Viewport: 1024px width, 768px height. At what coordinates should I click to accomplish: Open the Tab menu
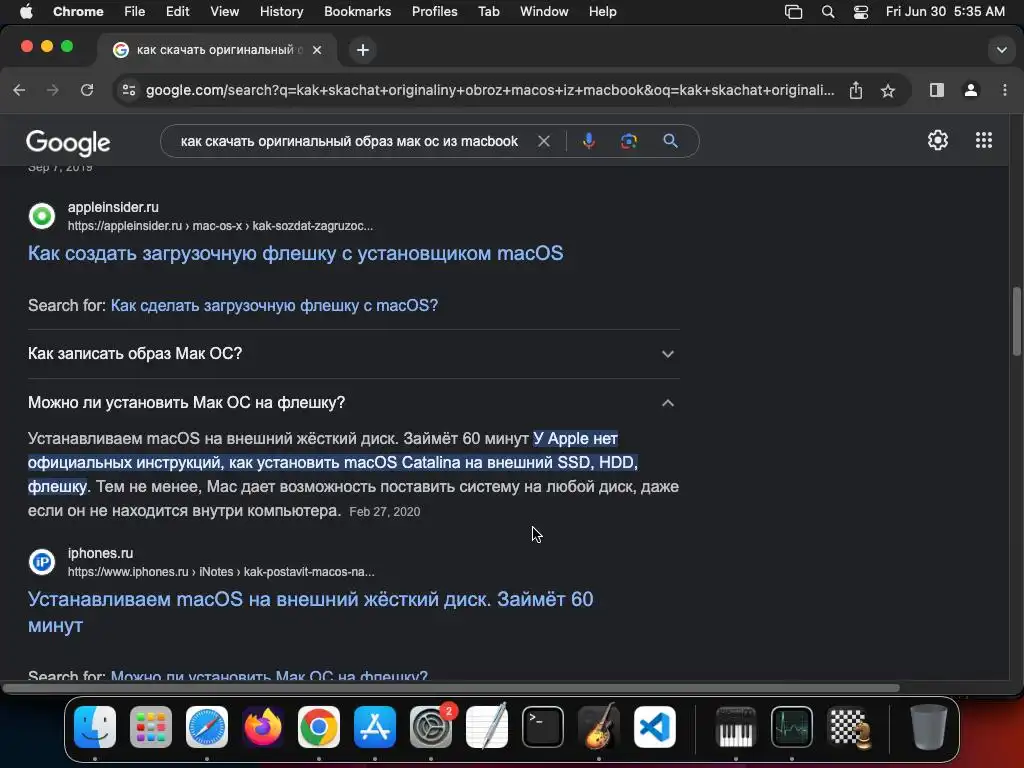488,11
